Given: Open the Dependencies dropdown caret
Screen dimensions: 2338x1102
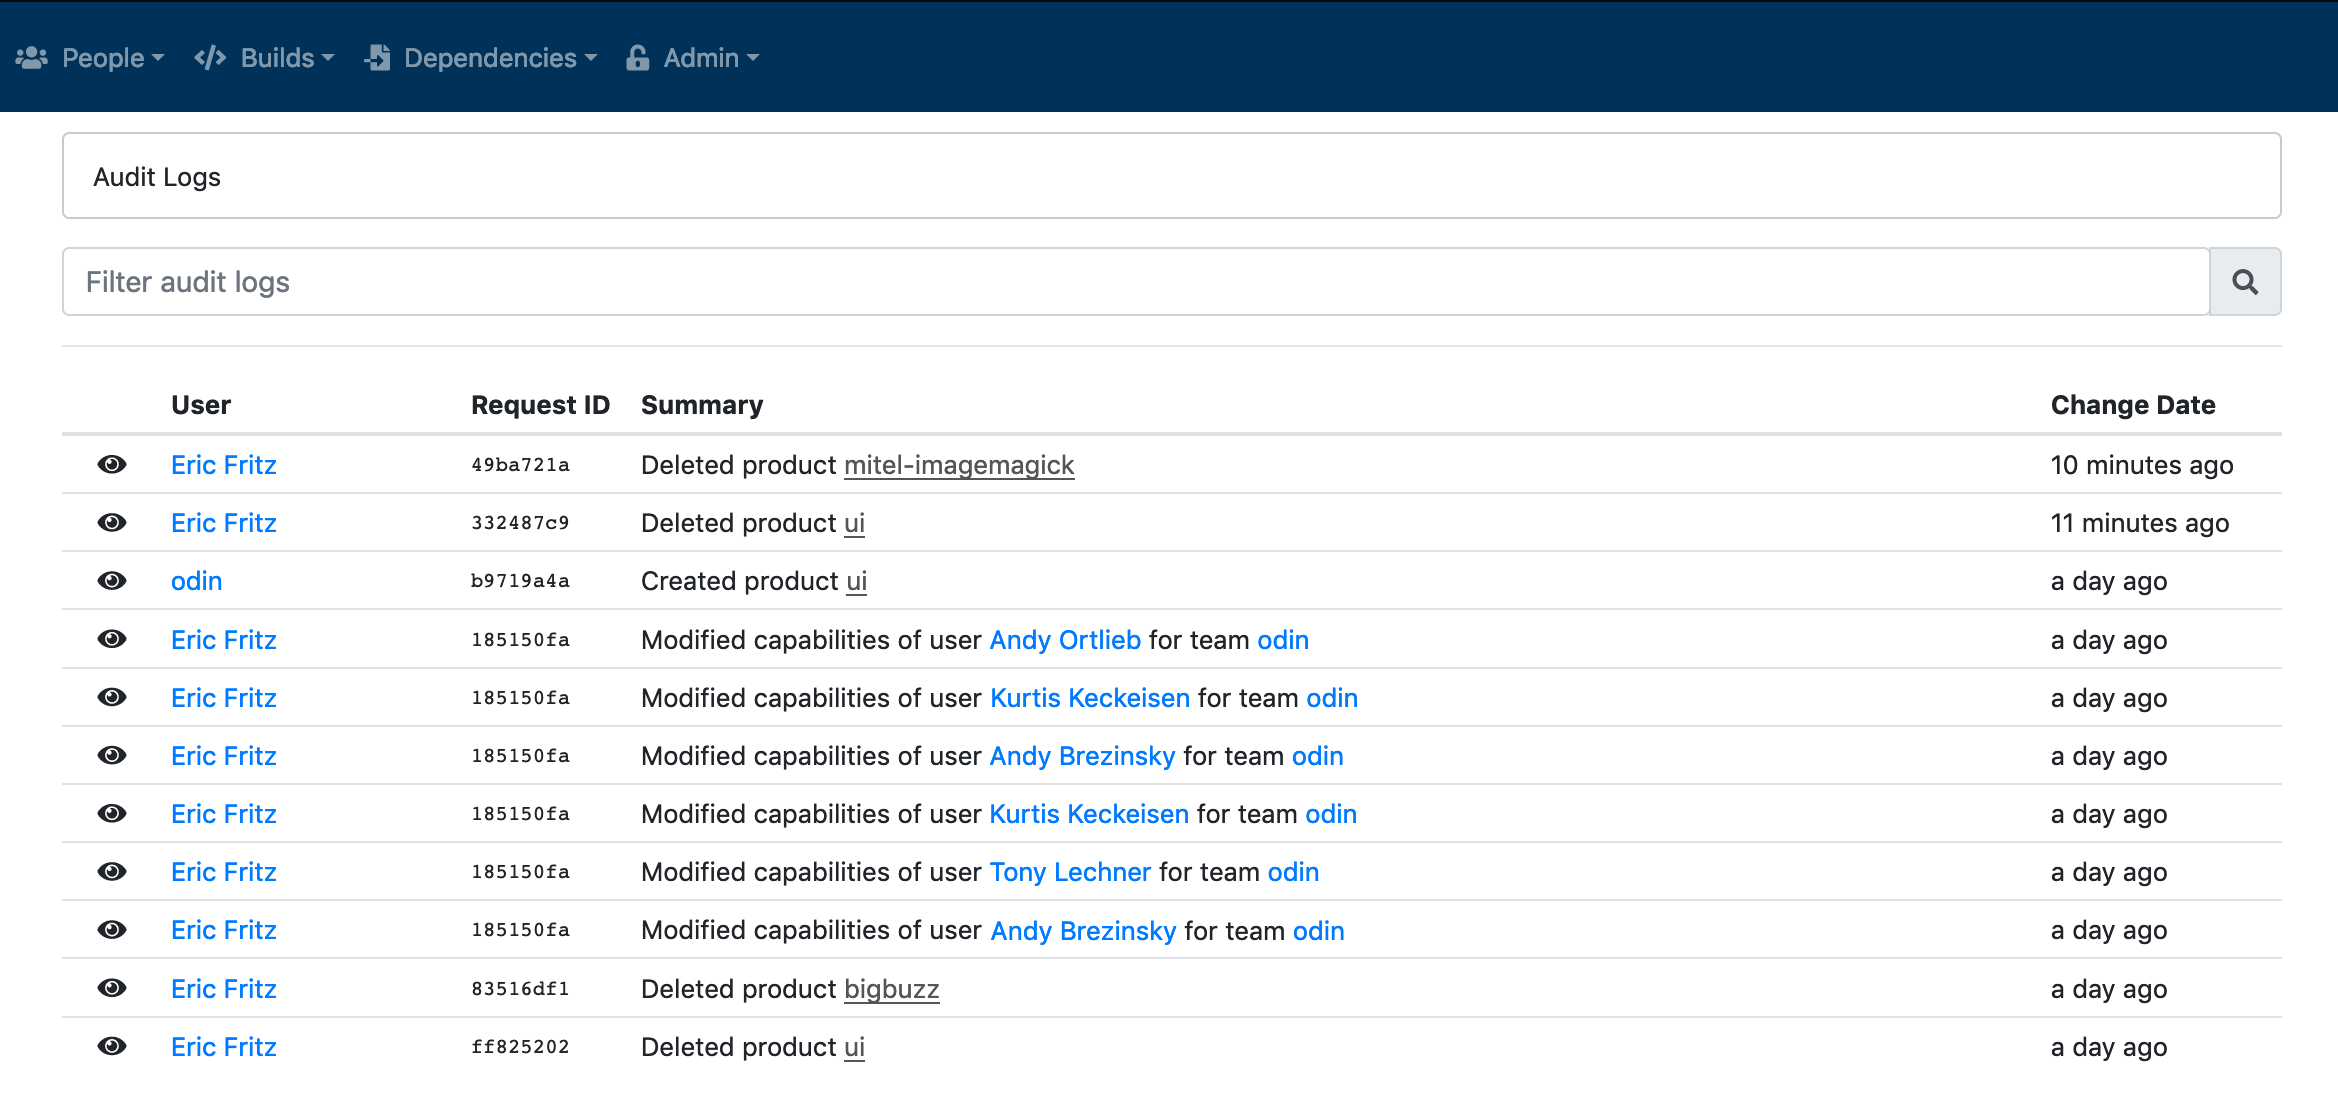Looking at the screenshot, I should [591, 58].
